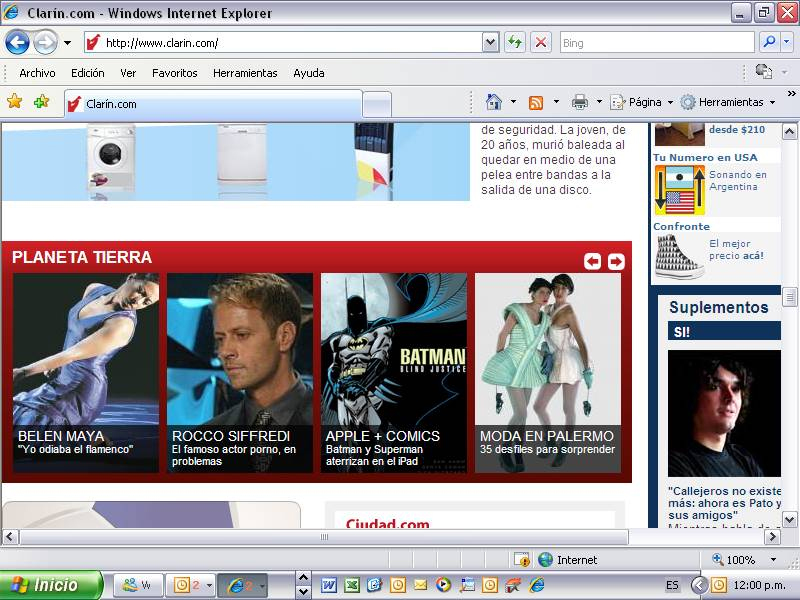Click the Batman Blind Justice cover image

coord(394,349)
